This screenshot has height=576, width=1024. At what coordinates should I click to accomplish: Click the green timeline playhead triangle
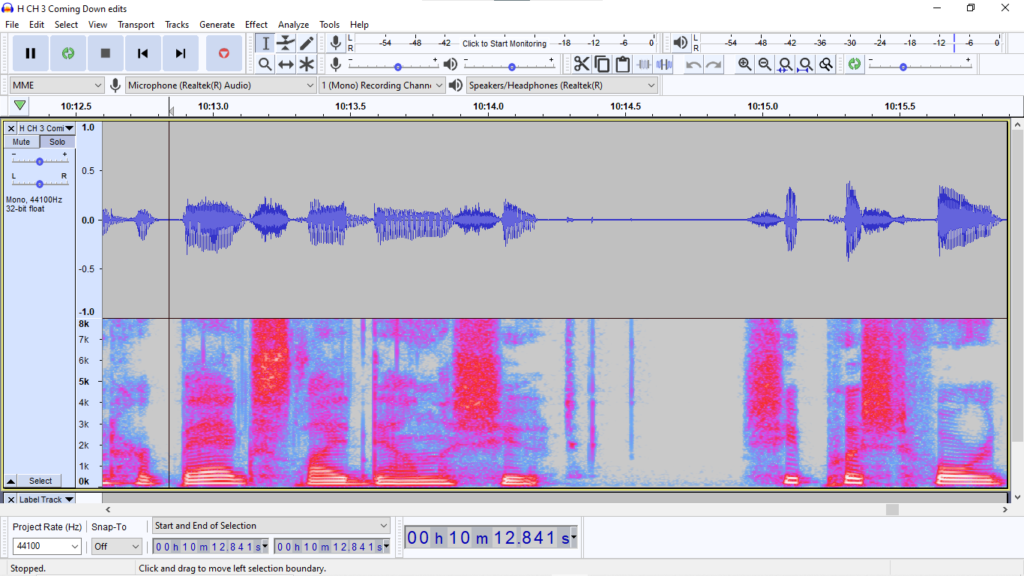[20, 105]
